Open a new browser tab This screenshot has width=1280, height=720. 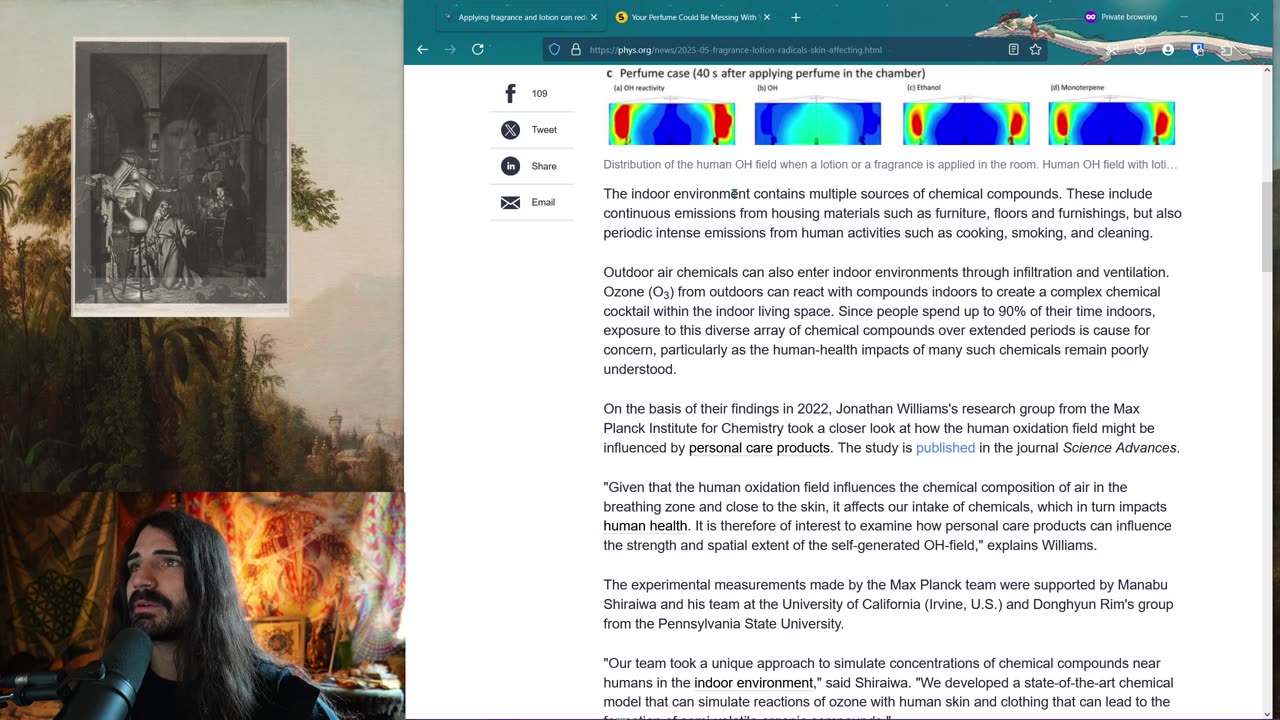click(x=796, y=17)
